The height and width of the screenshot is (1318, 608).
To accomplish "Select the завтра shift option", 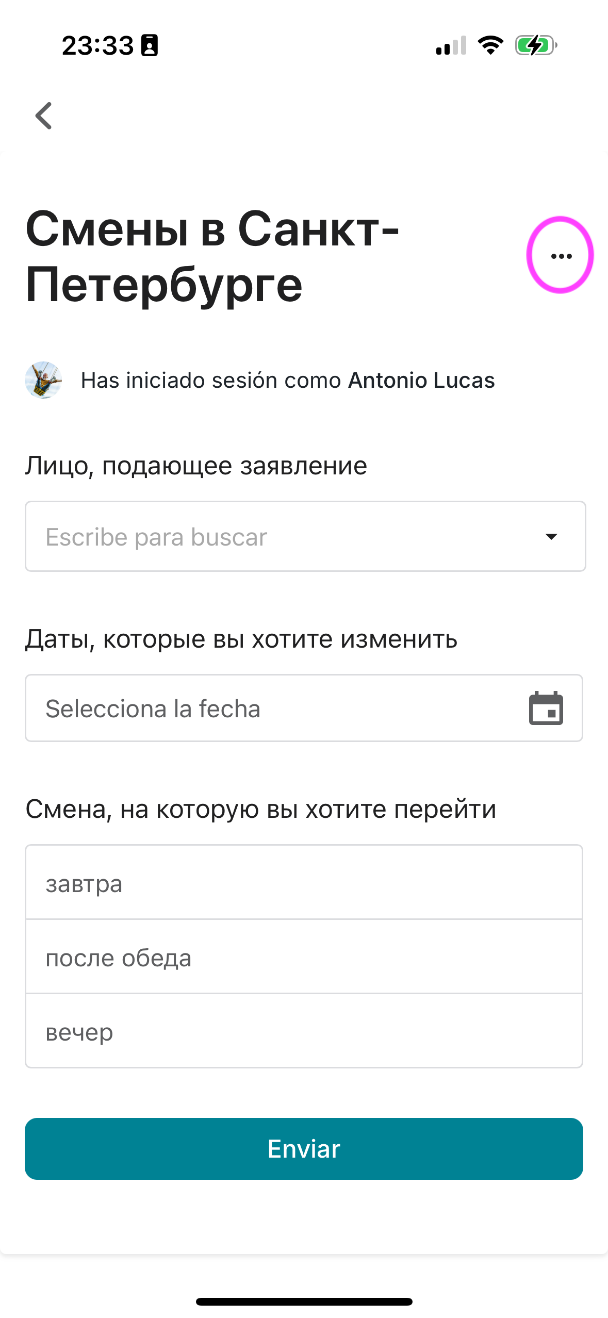I will tap(304, 883).
